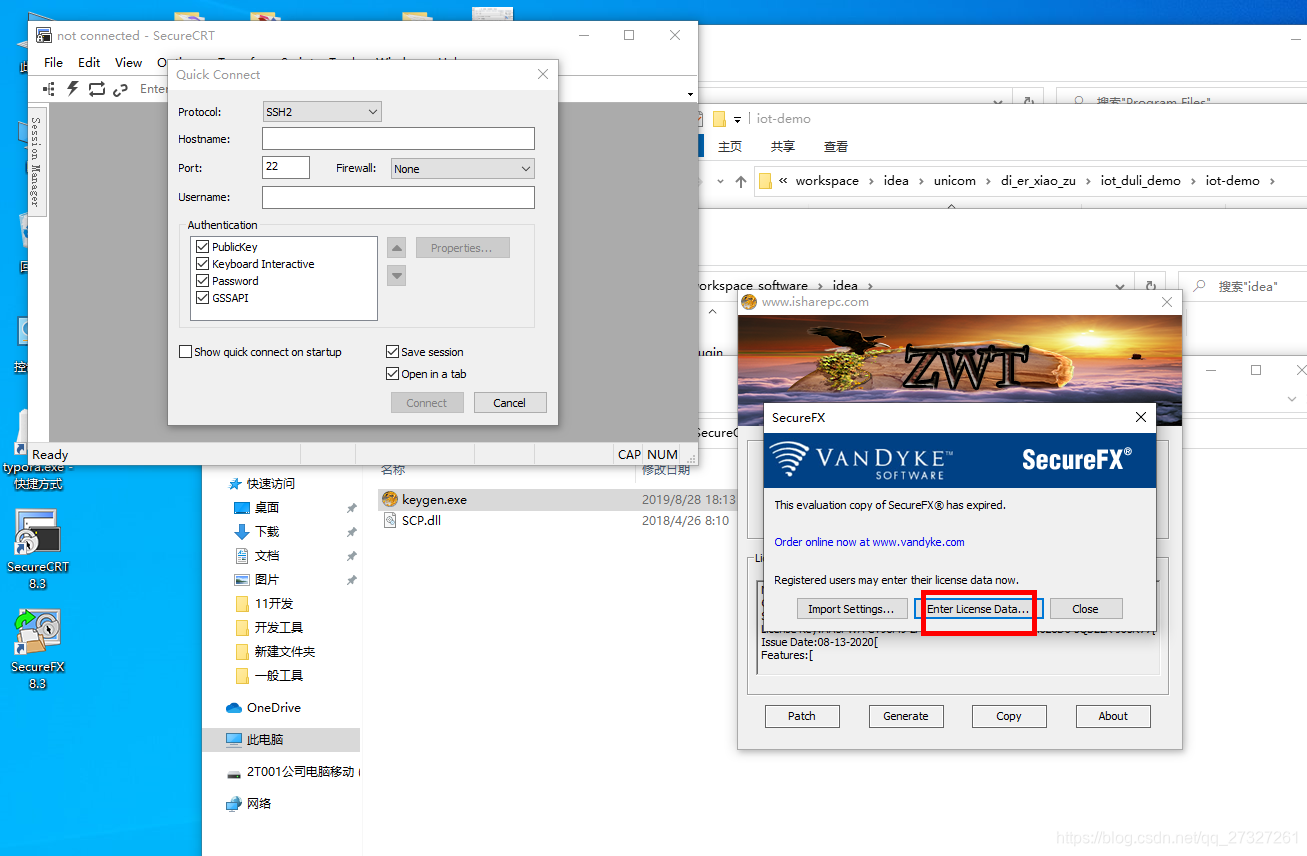
Task: Click the Reconnect arrows toolbar icon
Action: pyautogui.click(x=97, y=89)
